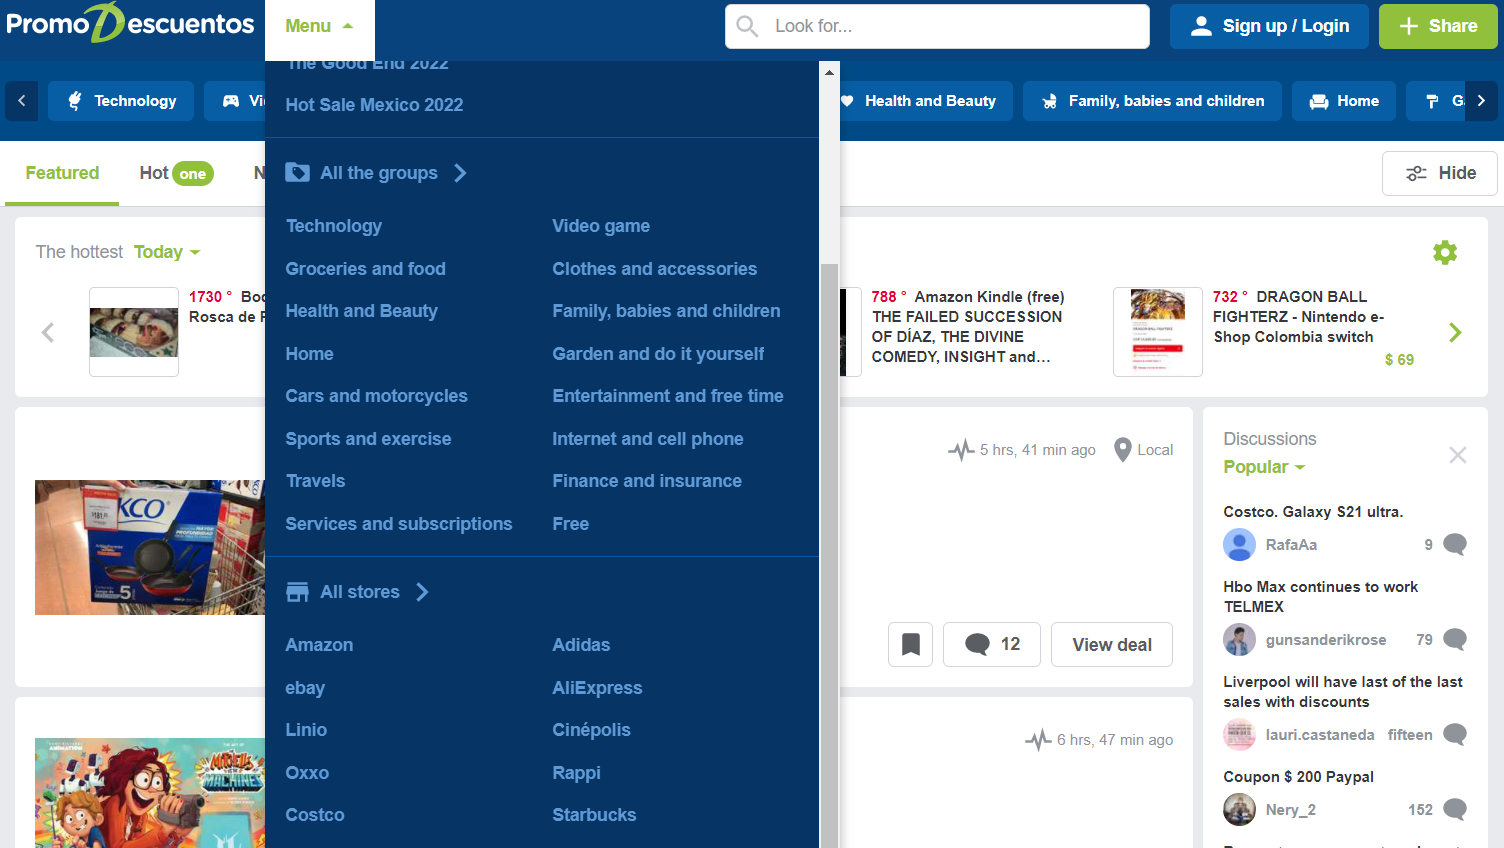
Task: Click the search magnifier icon
Action: click(x=747, y=26)
